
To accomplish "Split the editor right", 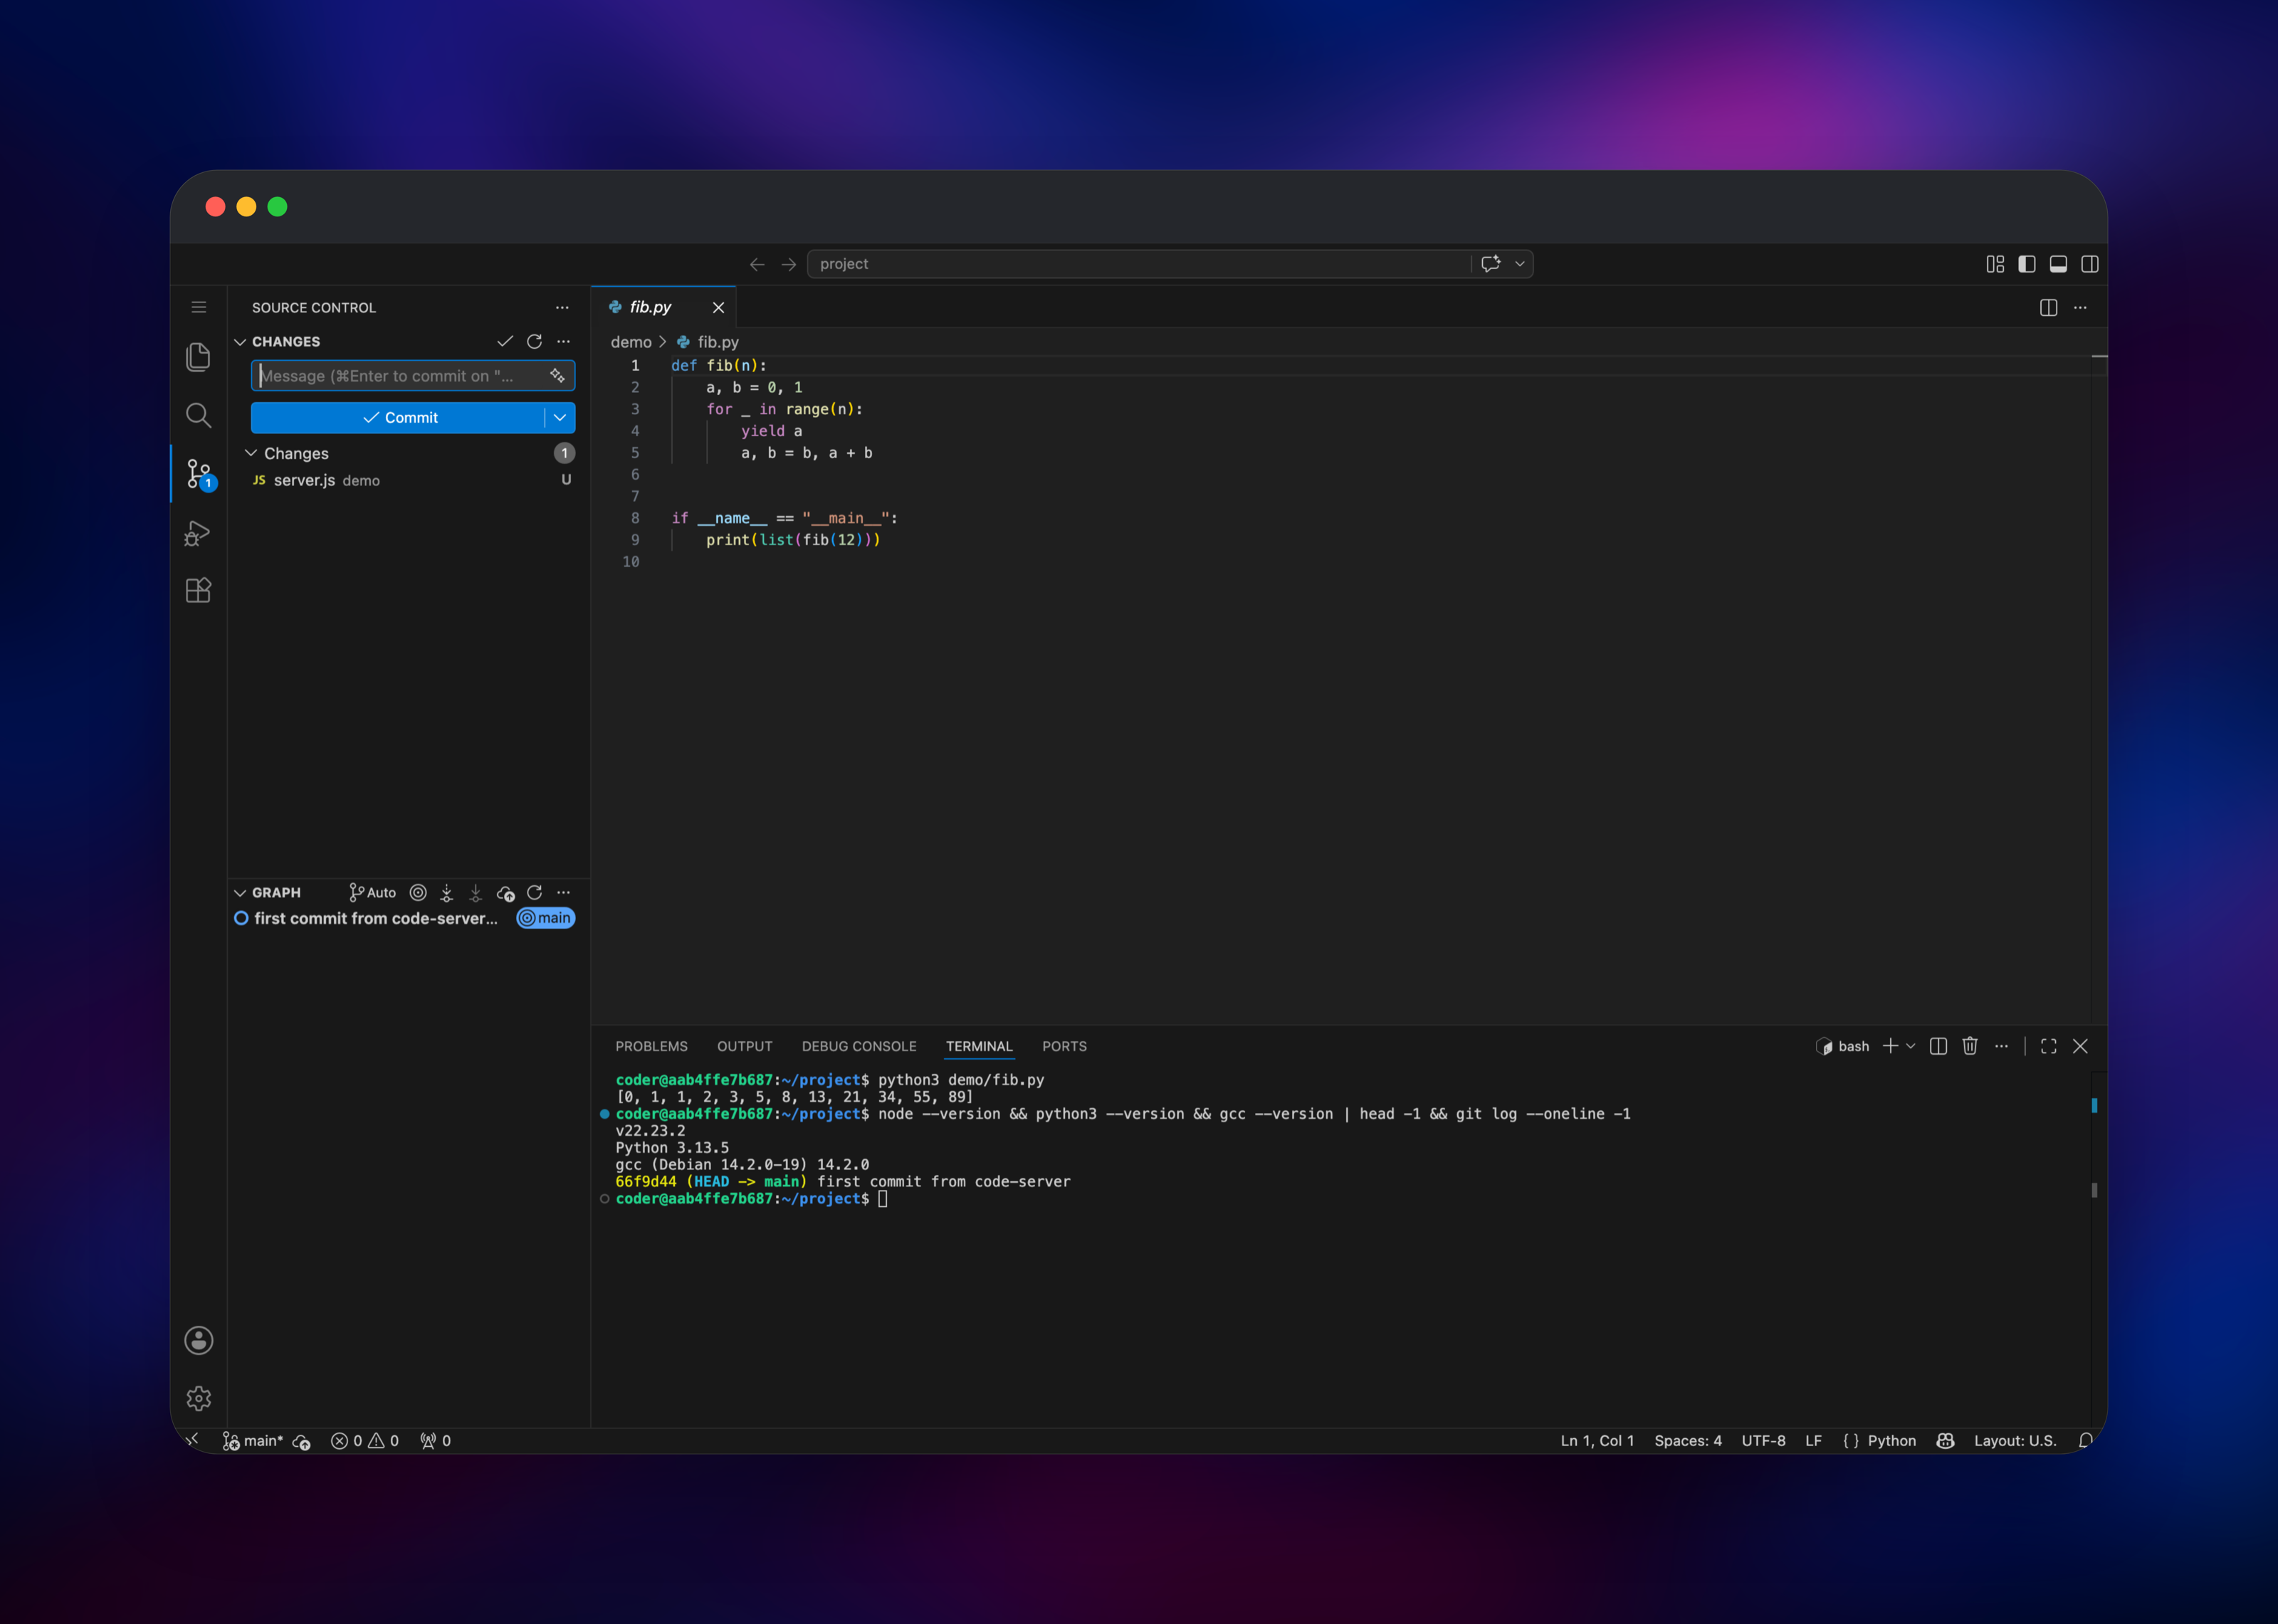I will point(2048,307).
